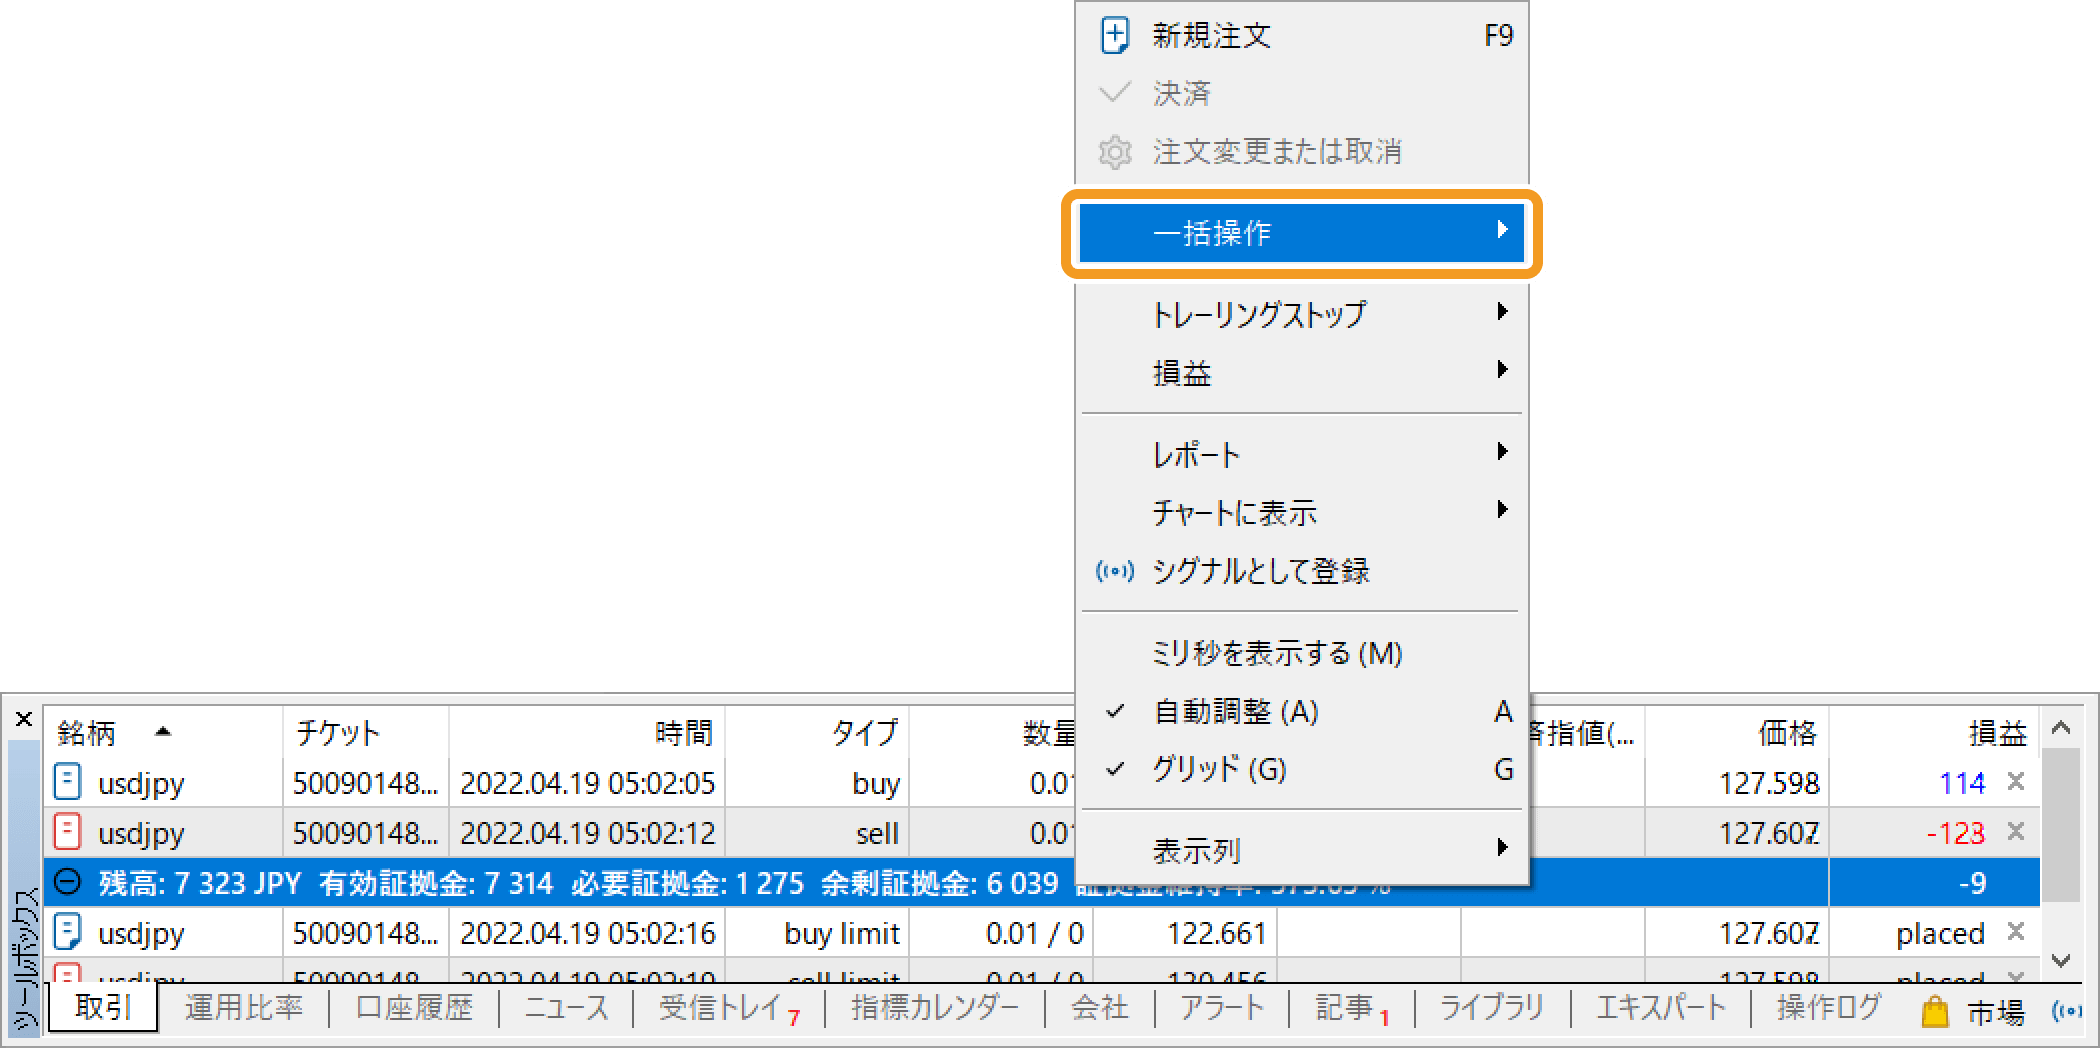Open the エキスパート tab
2100x1048 pixels.
1661,1008
